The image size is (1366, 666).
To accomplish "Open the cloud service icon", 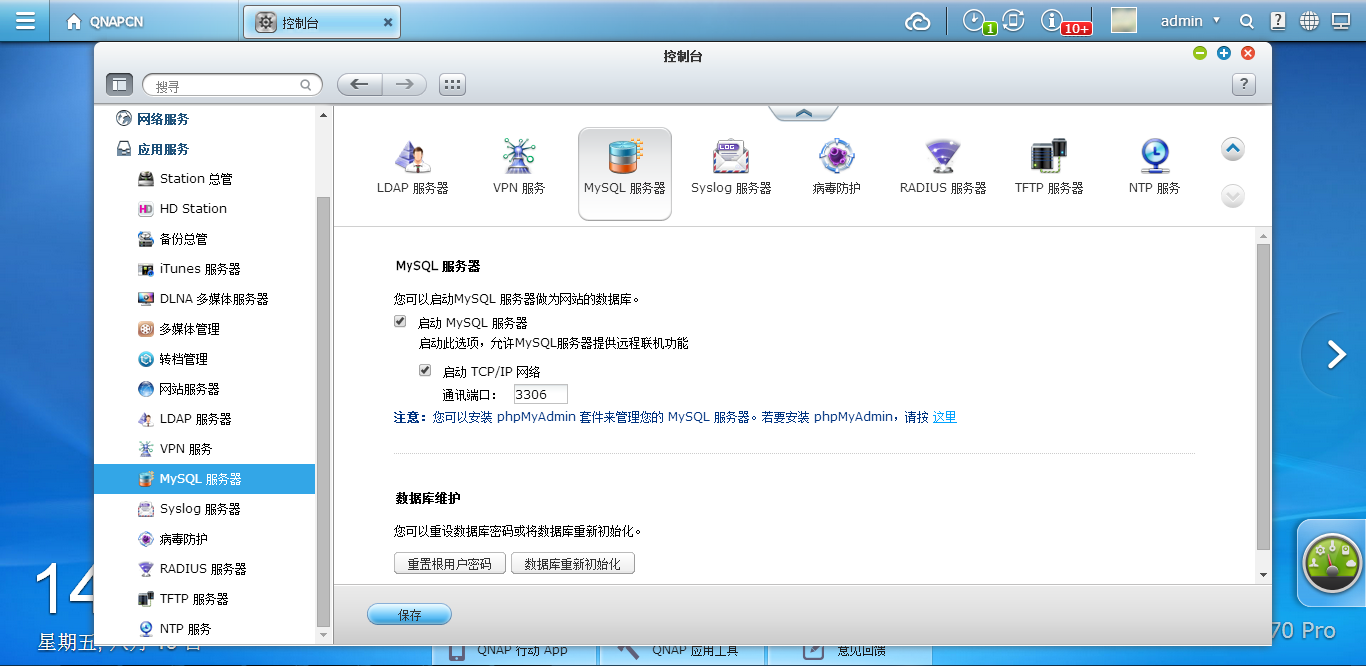I will [917, 21].
